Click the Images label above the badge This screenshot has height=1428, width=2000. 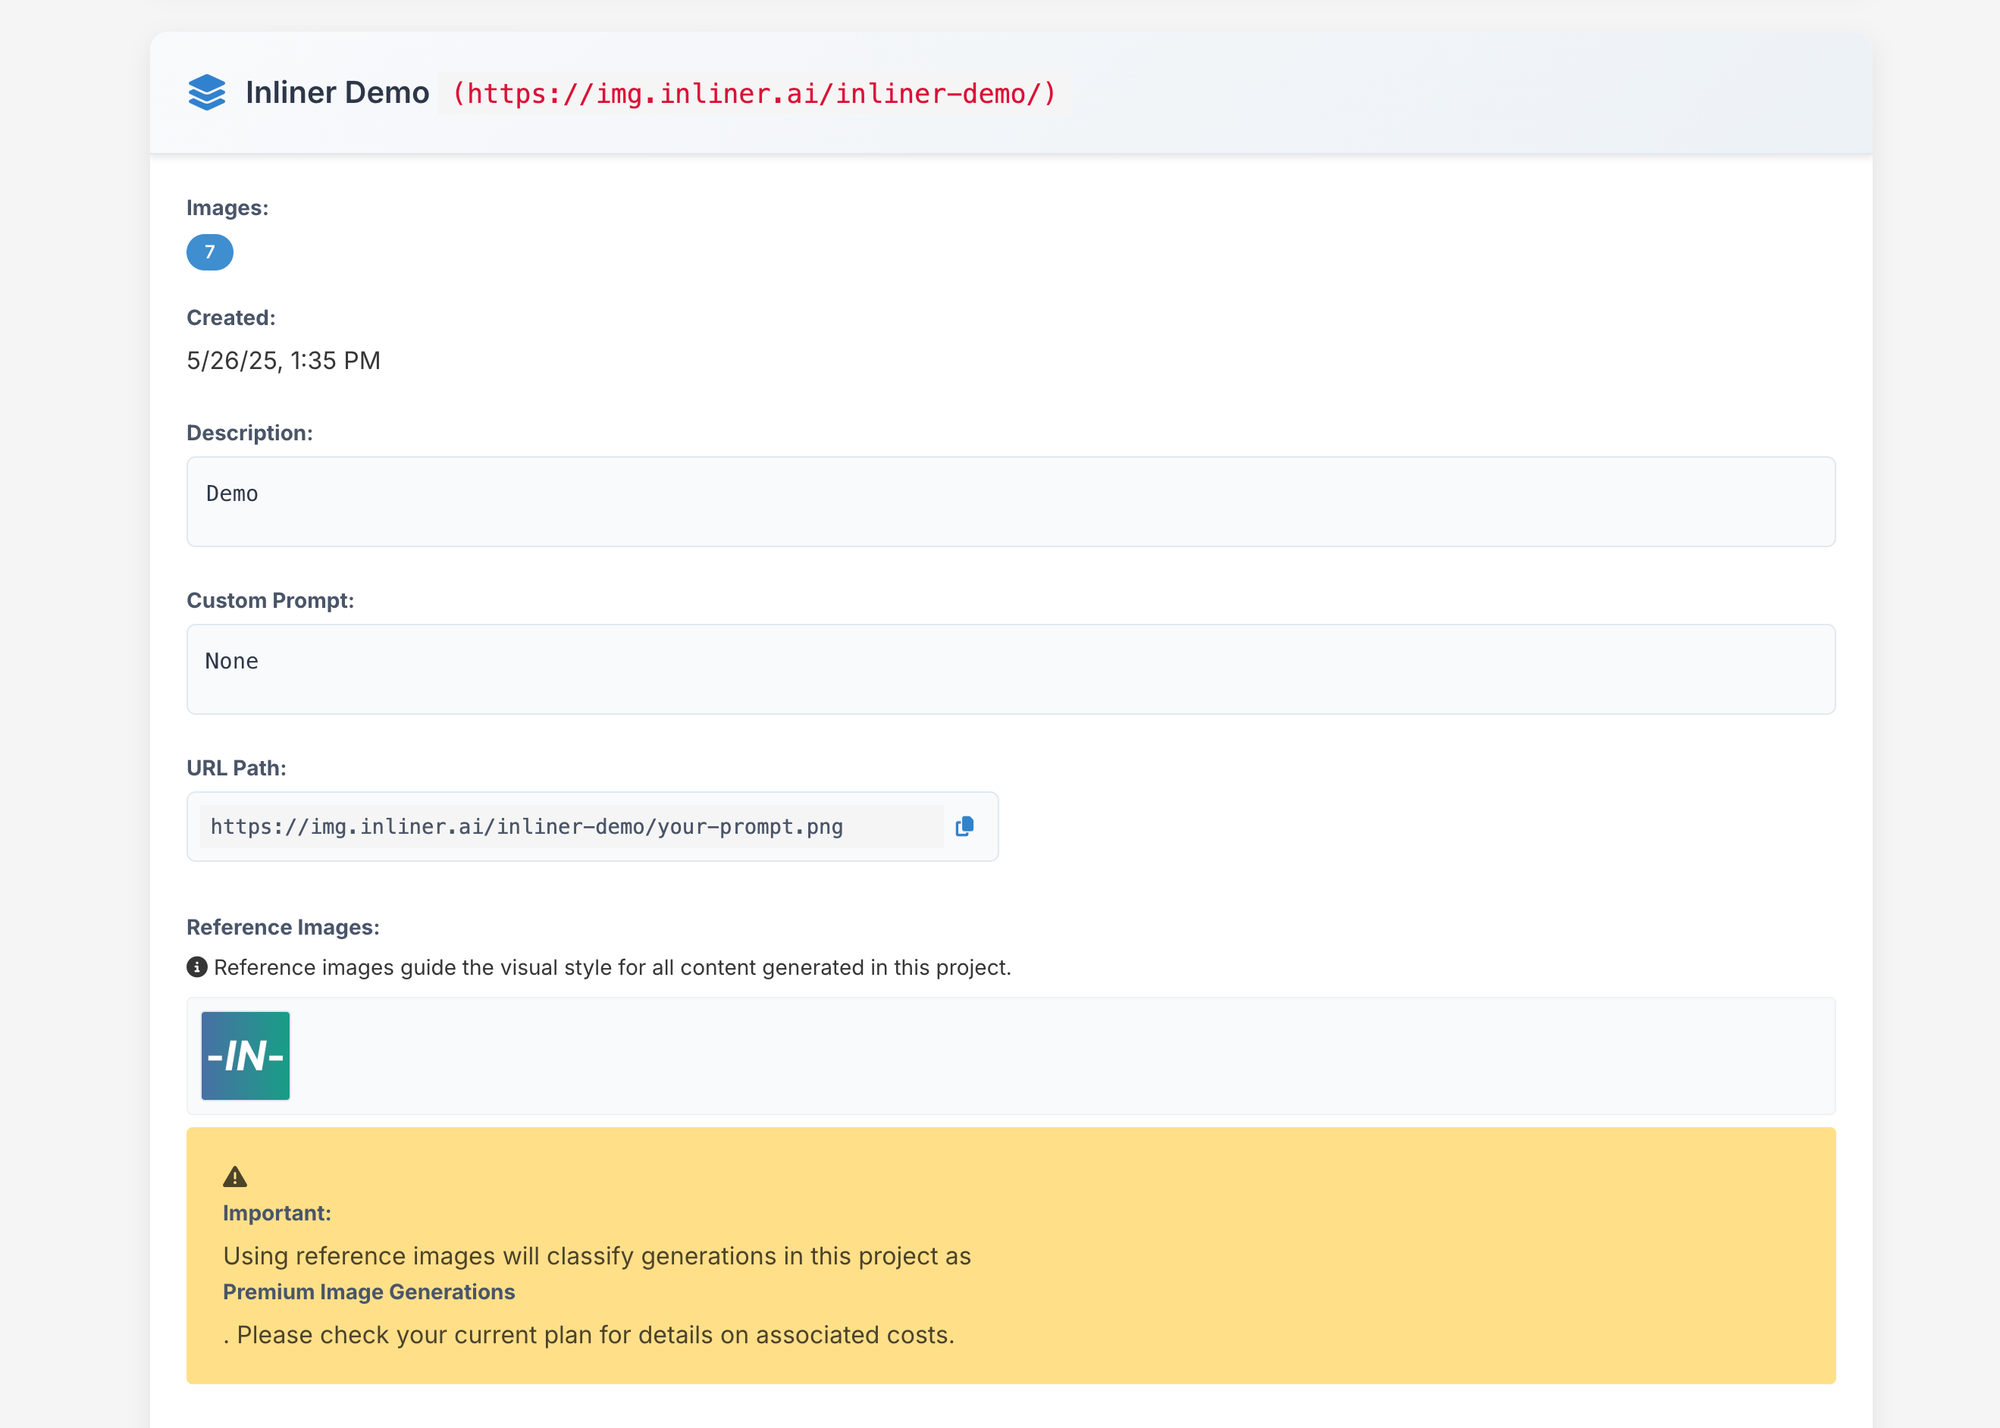tap(227, 207)
